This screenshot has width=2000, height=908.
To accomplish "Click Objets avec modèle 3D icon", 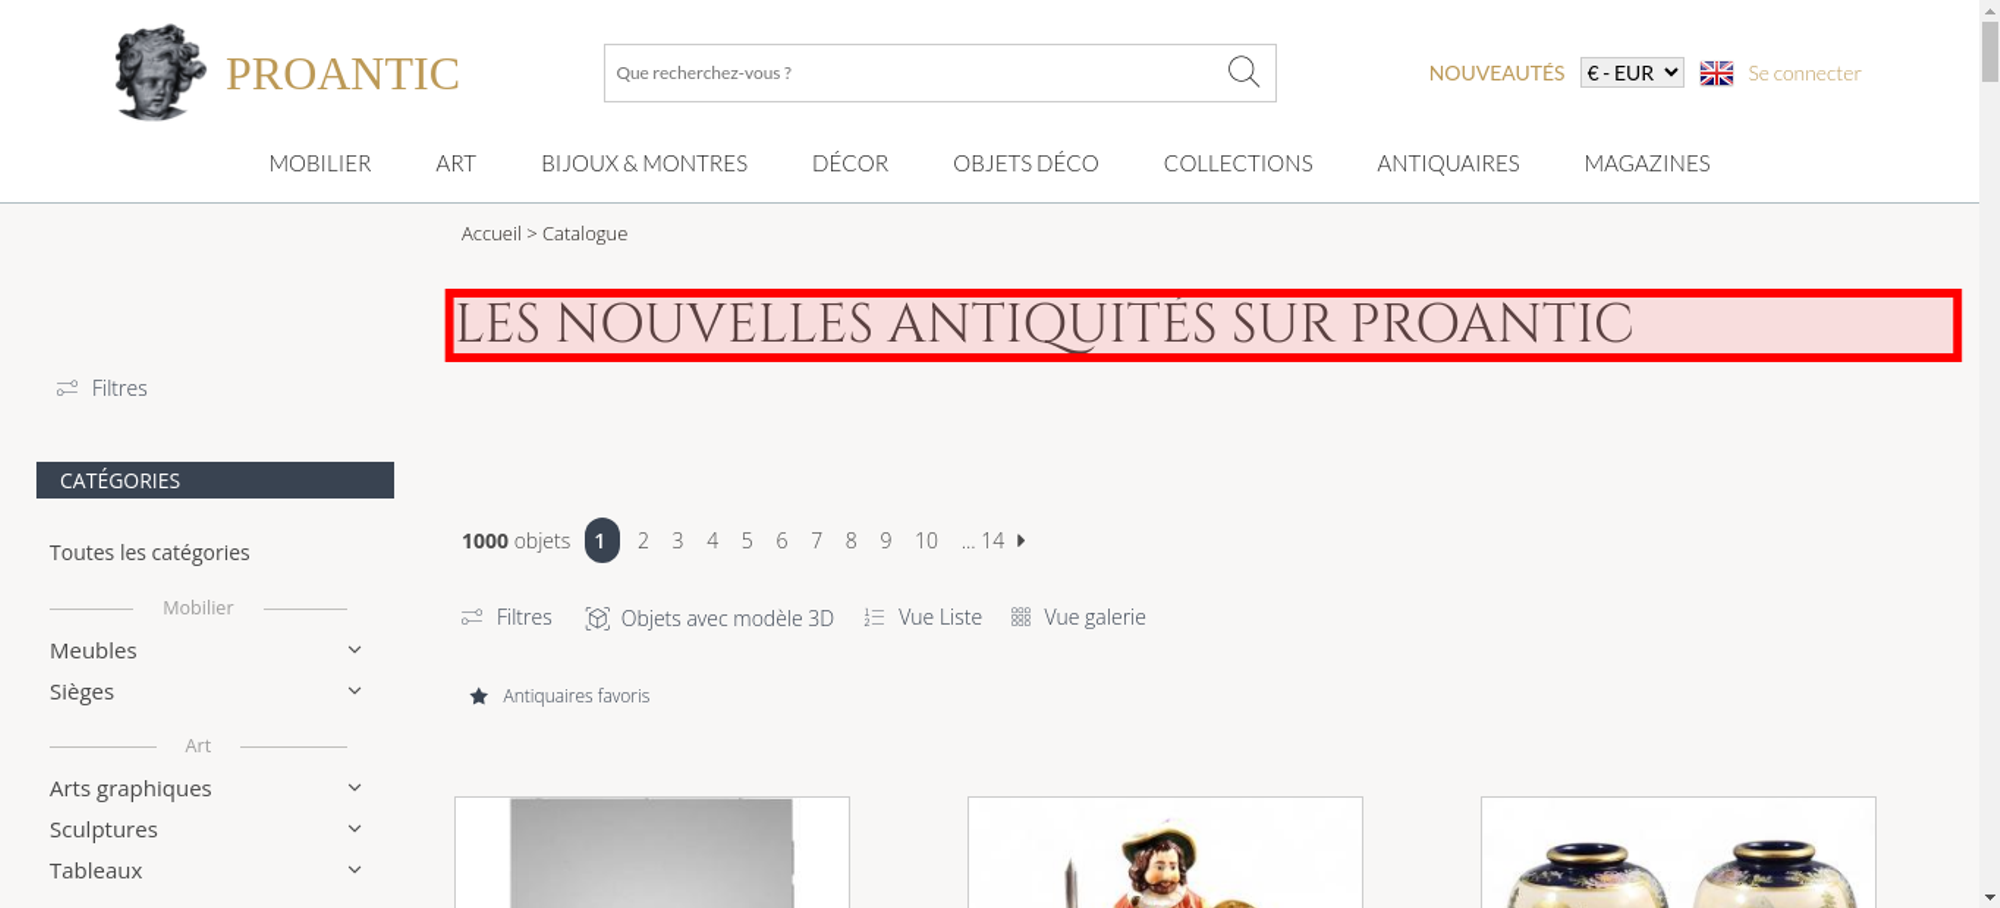I will click(597, 618).
